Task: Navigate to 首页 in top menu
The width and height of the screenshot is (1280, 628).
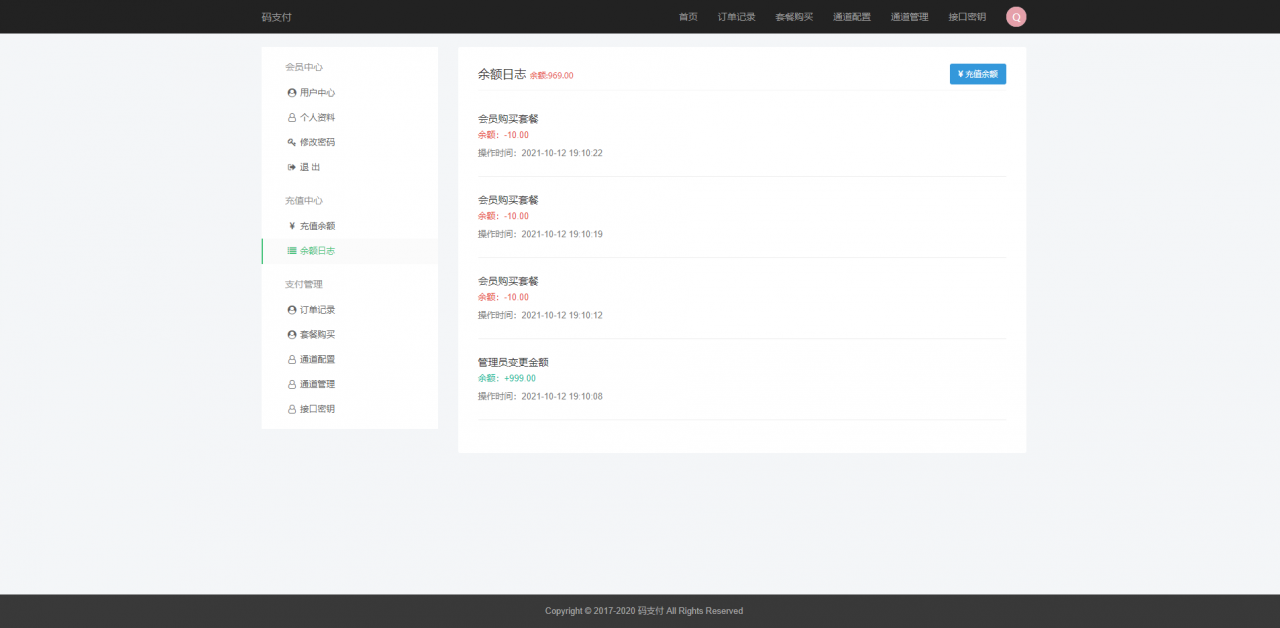Action: pos(687,16)
